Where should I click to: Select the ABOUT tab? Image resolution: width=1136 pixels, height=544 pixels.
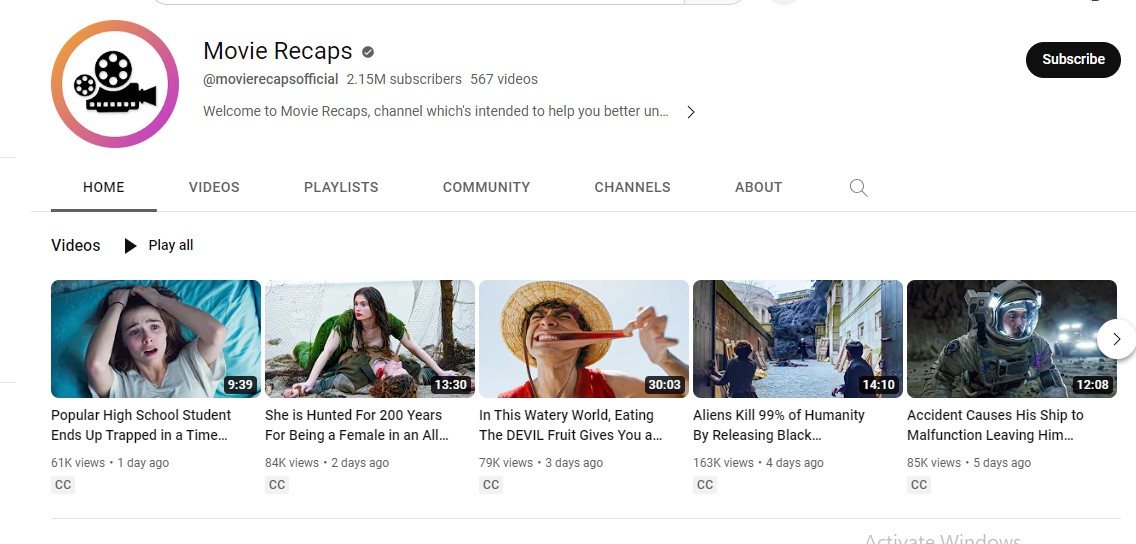point(758,187)
